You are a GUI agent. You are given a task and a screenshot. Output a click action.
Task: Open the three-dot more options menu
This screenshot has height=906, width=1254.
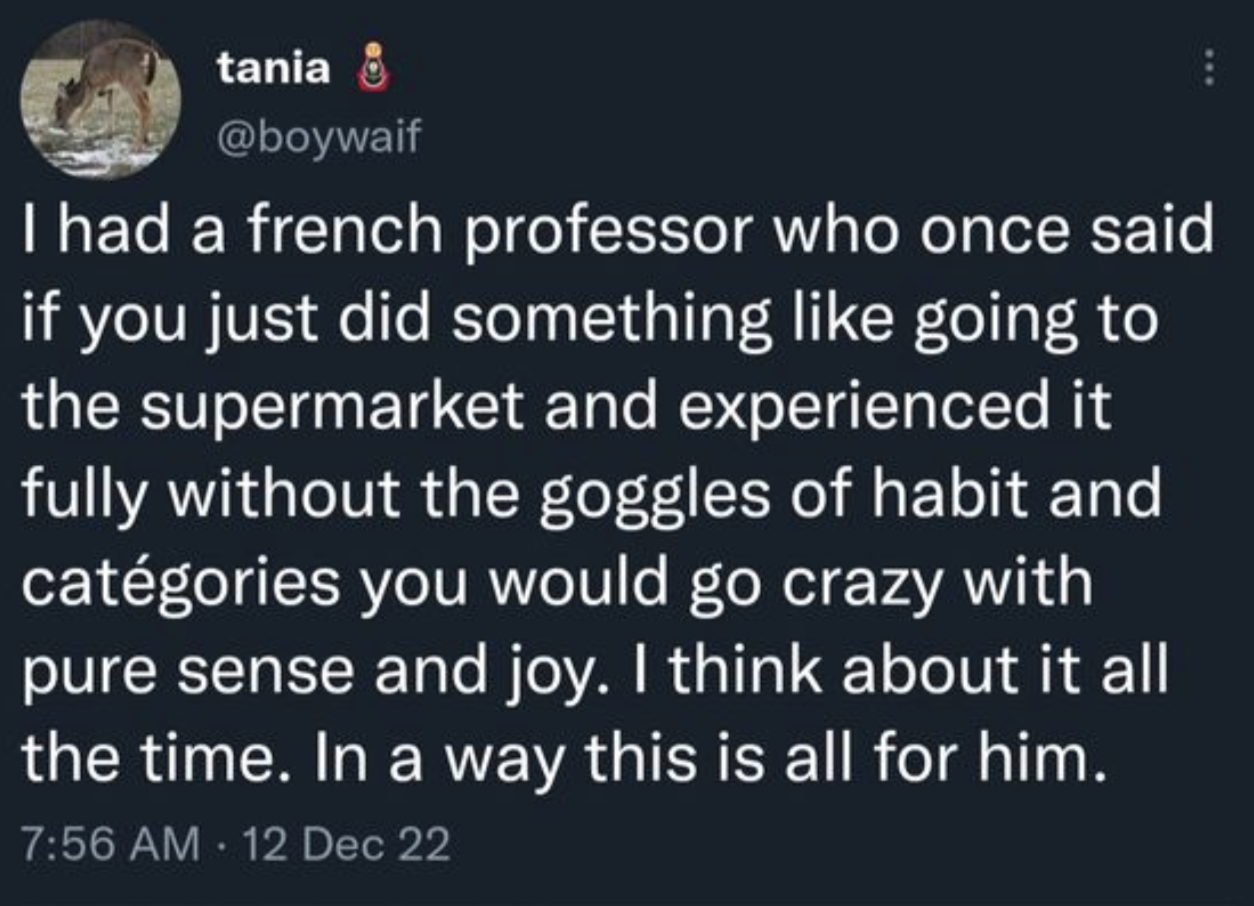1209,67
